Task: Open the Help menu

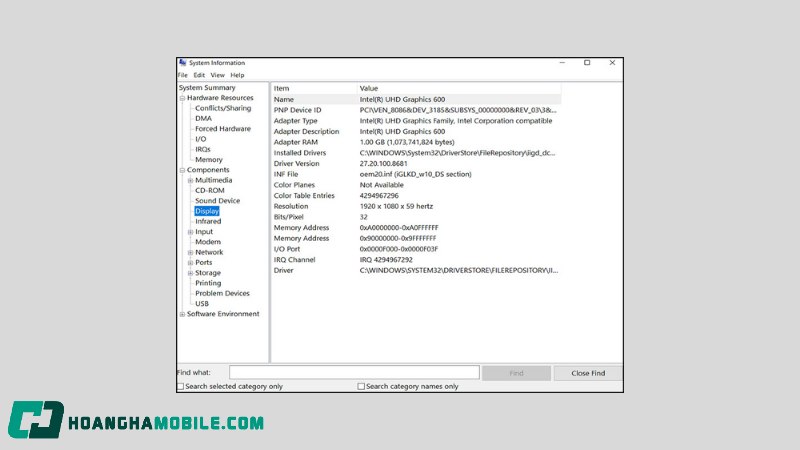Action: [237, 75]
